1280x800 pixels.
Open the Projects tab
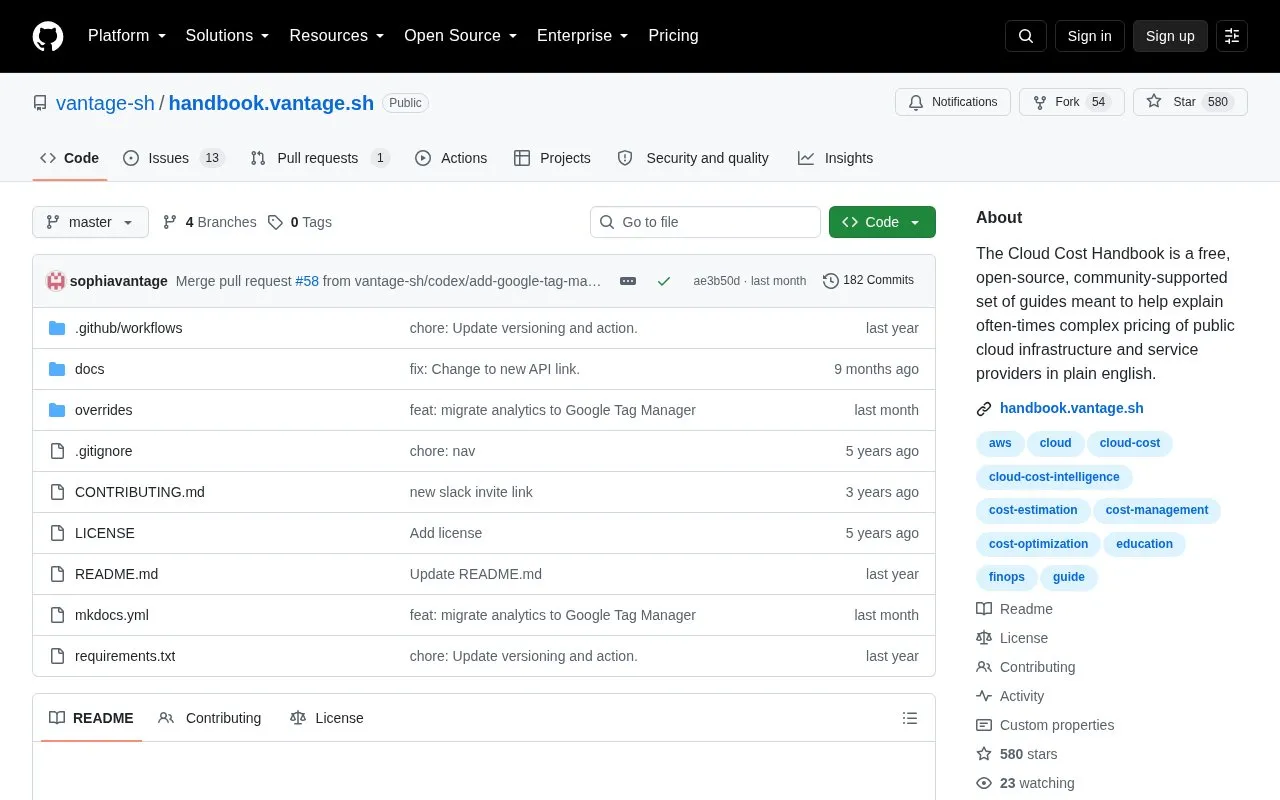click(x=552, y=158)
